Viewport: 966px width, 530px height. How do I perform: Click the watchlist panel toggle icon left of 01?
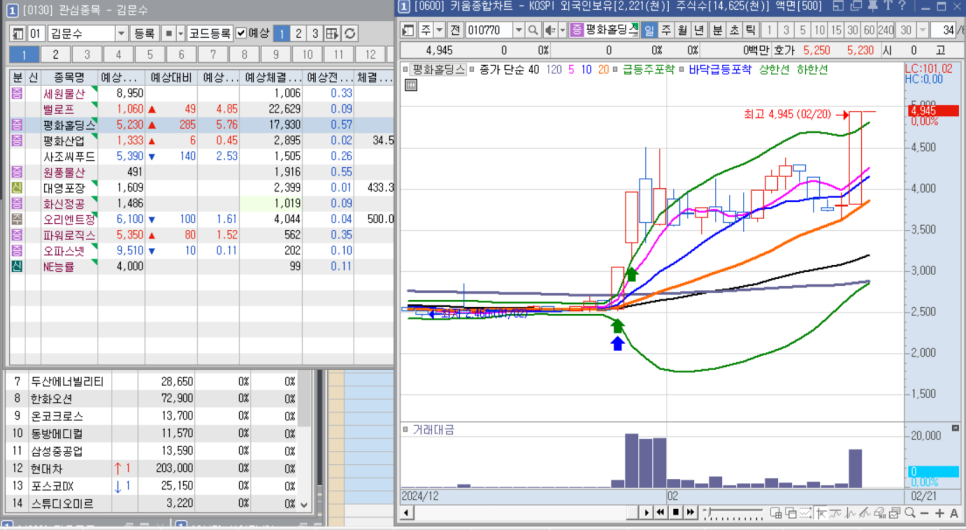pyautogui.click(x=17, y=33)
